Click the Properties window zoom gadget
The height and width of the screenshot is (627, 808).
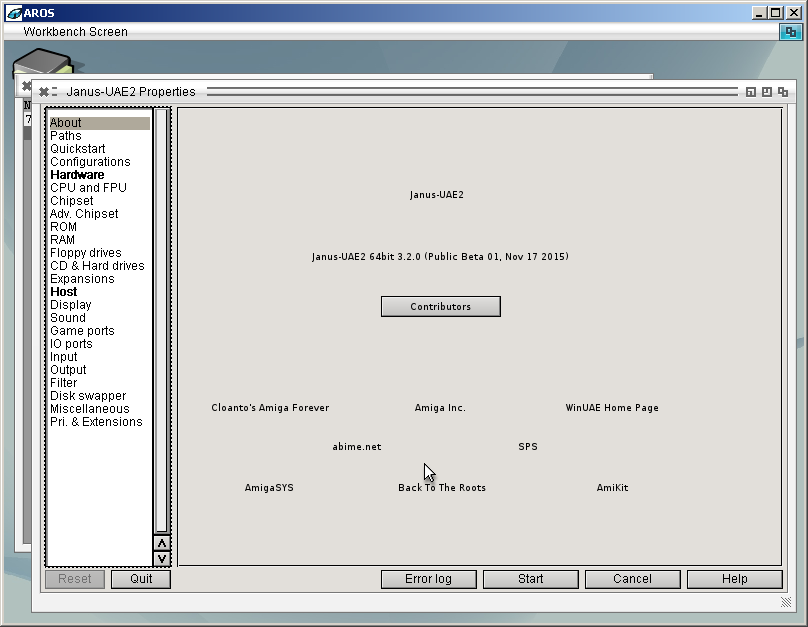click(767, 92)
